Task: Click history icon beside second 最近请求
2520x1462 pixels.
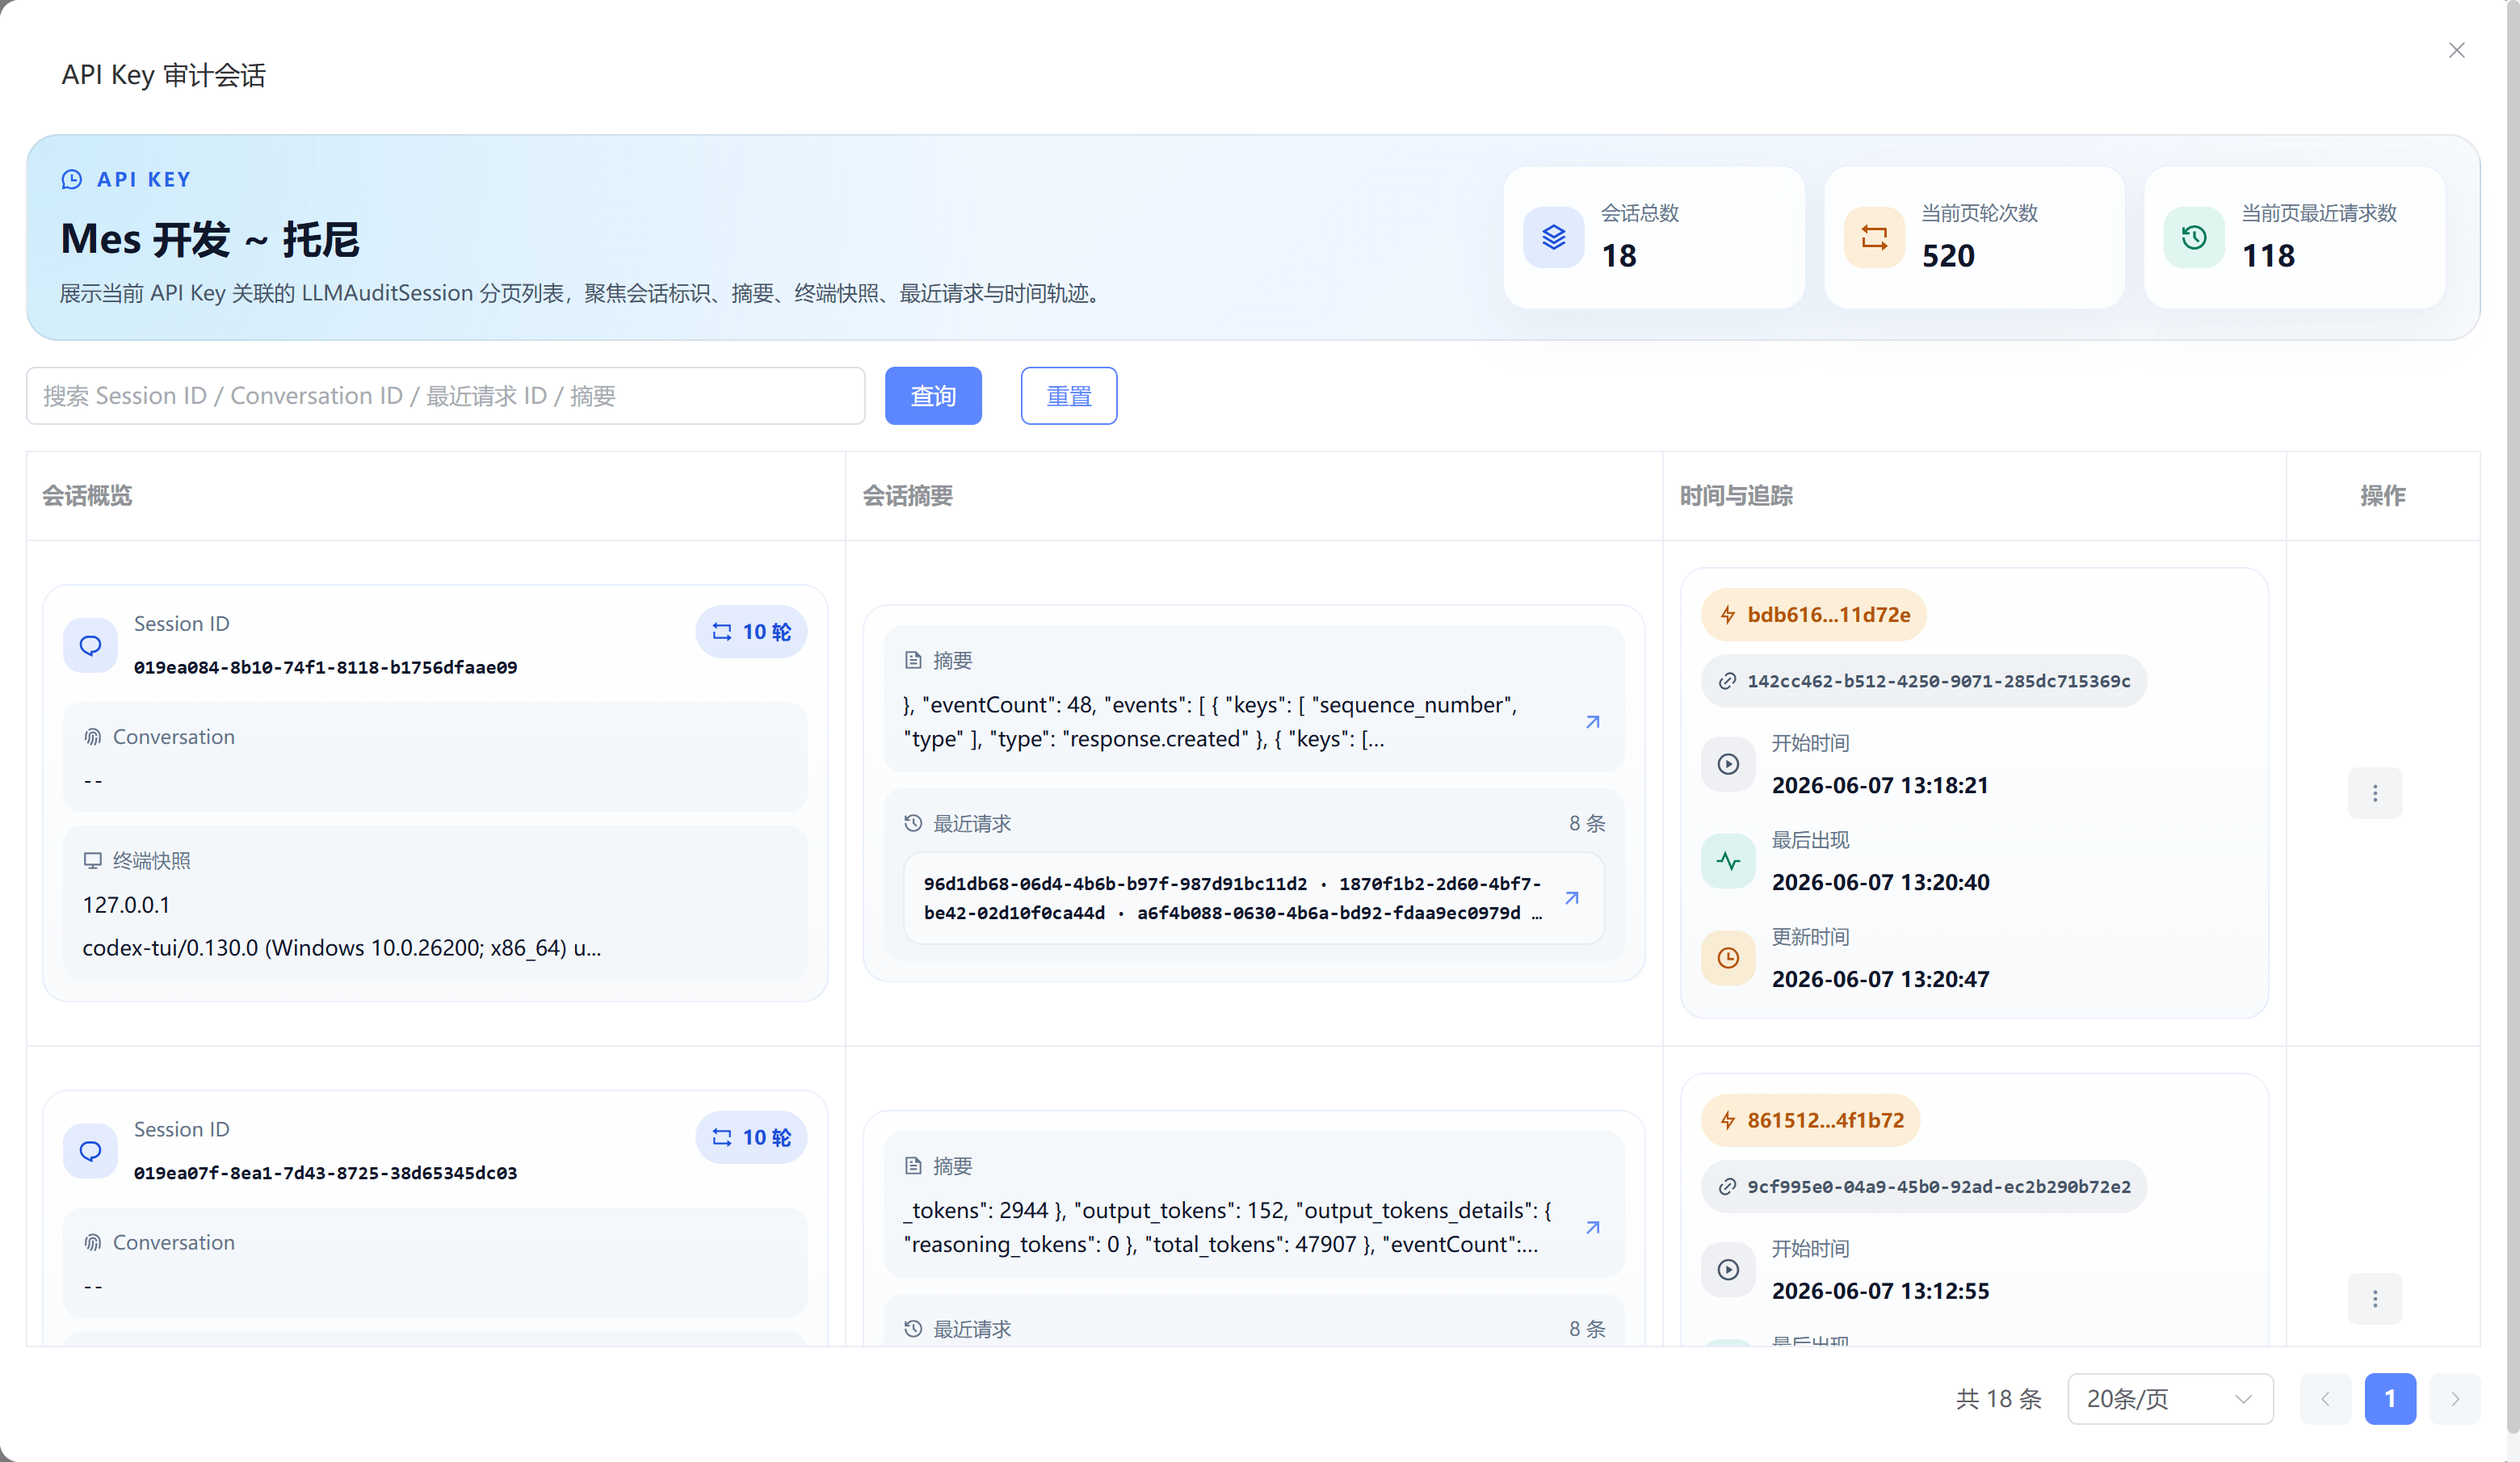Action: point(913,1329)
